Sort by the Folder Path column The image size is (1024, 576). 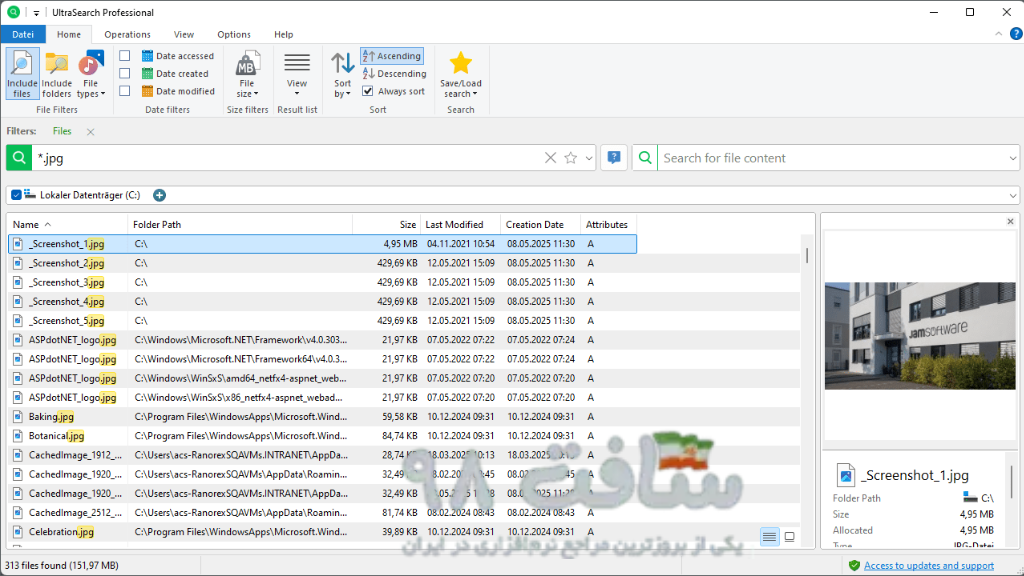coord(240,225)
